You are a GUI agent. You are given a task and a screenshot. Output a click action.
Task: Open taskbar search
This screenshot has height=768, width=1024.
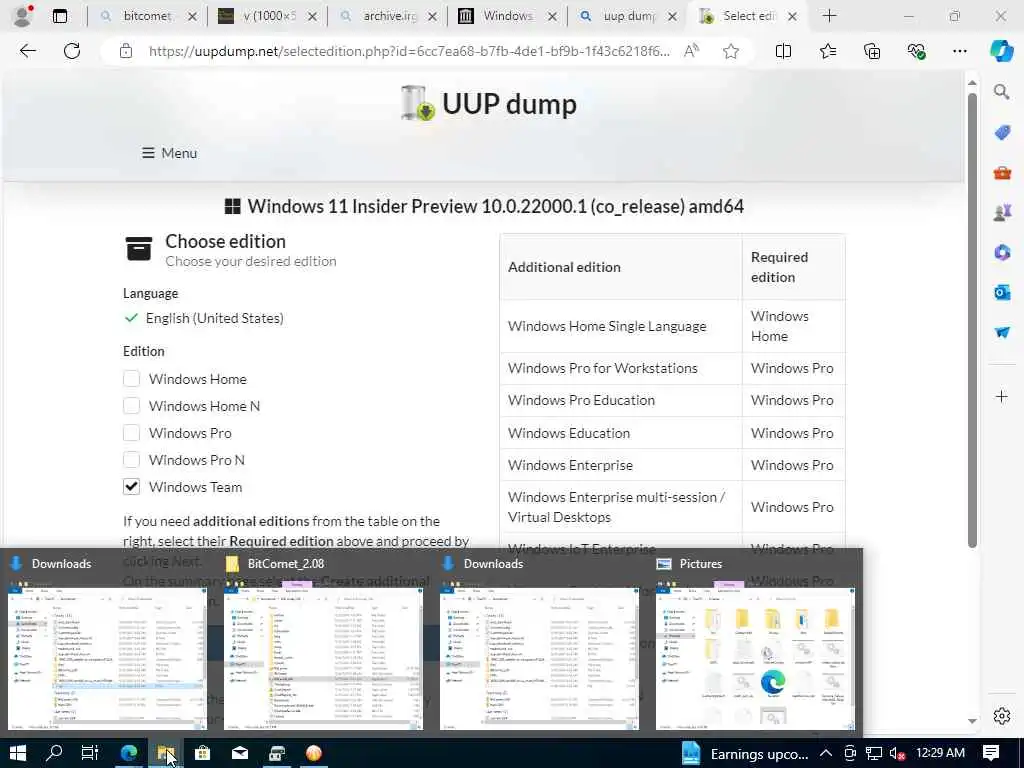tap(54, 753)
